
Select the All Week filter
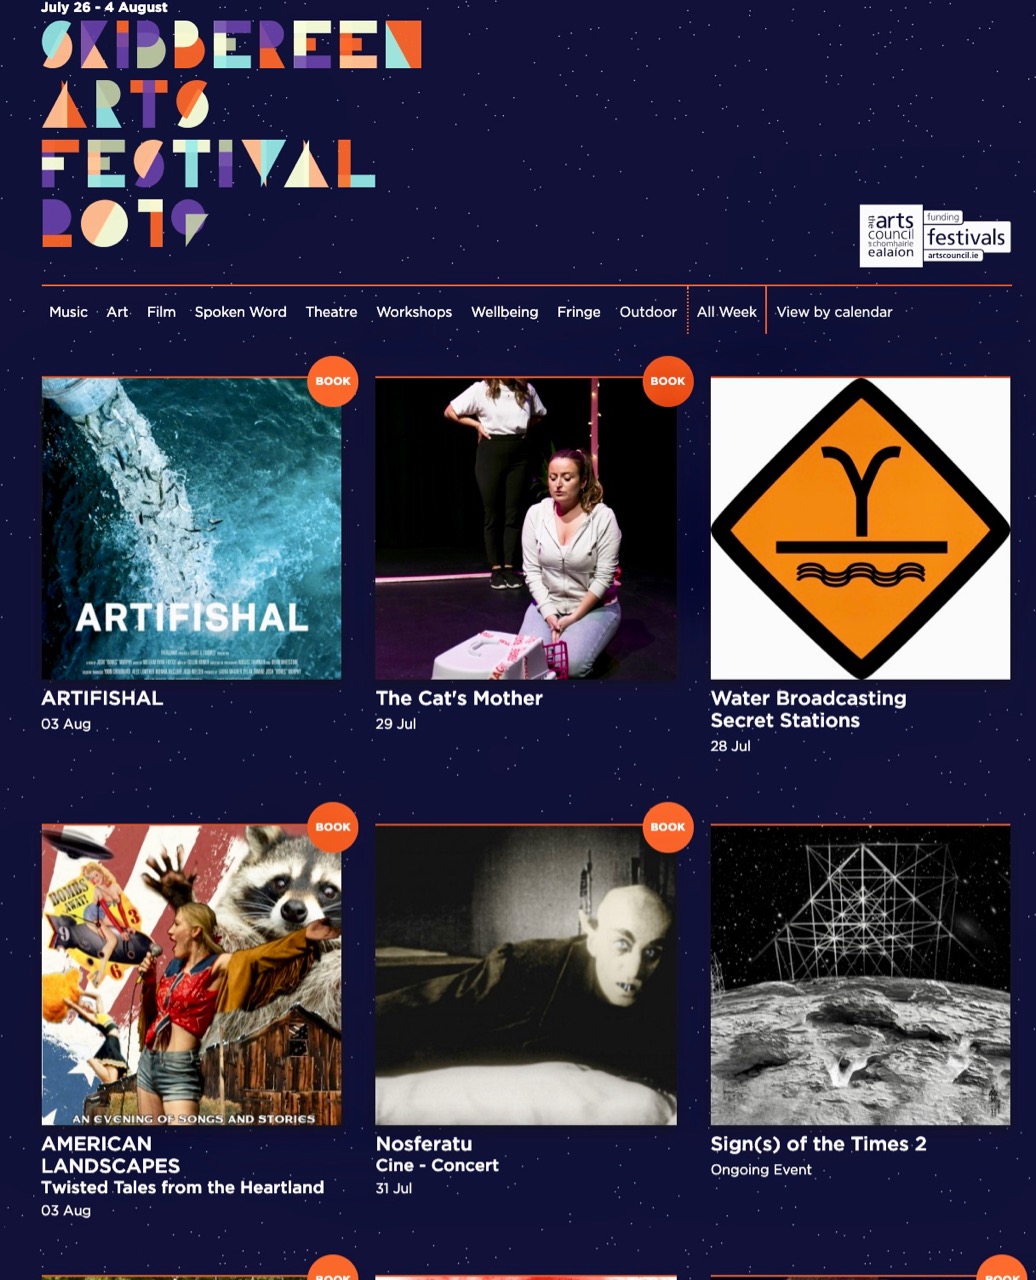pyautogui.click(x=727, y=312)
